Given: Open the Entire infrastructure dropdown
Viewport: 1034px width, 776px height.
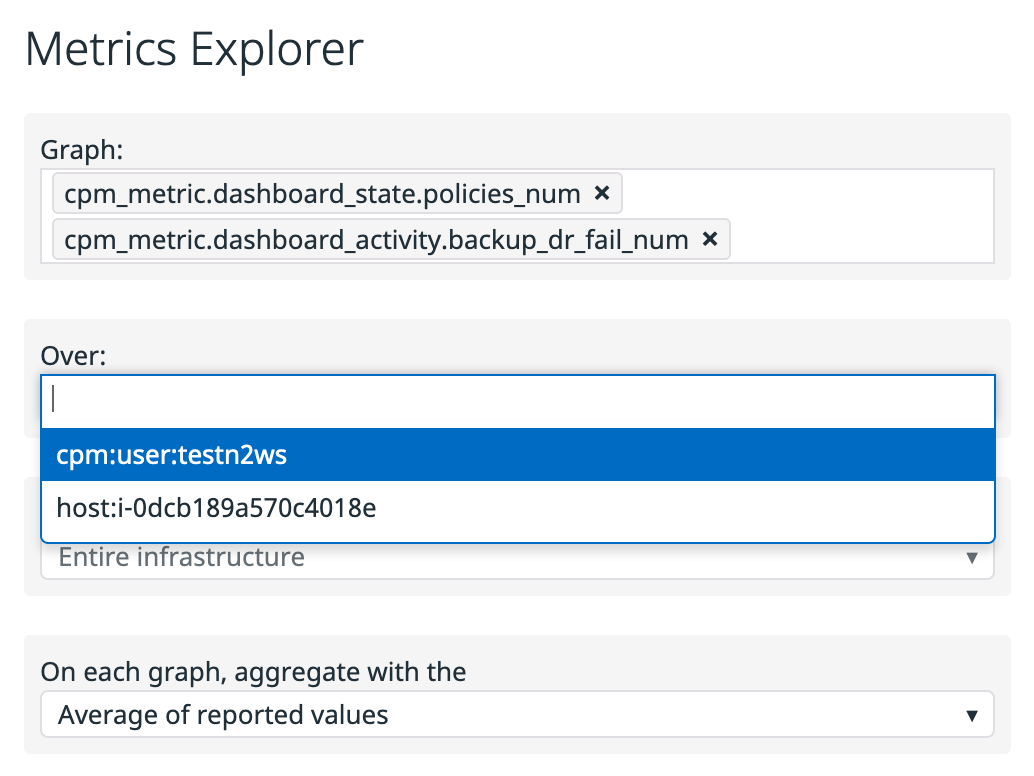Looking at the screenshot, I should [x=500, y=557].
